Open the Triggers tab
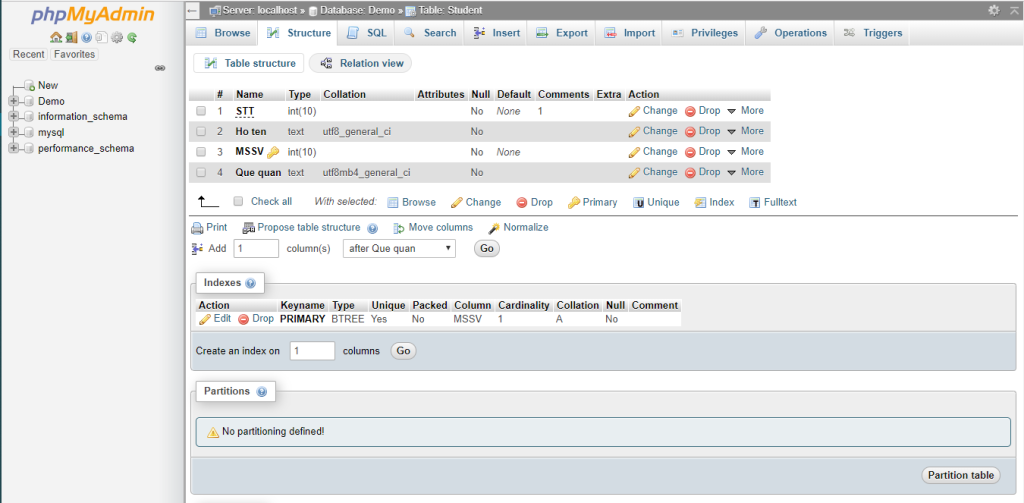The width and height of the screenshot is (1024, 503). (872, 33)
